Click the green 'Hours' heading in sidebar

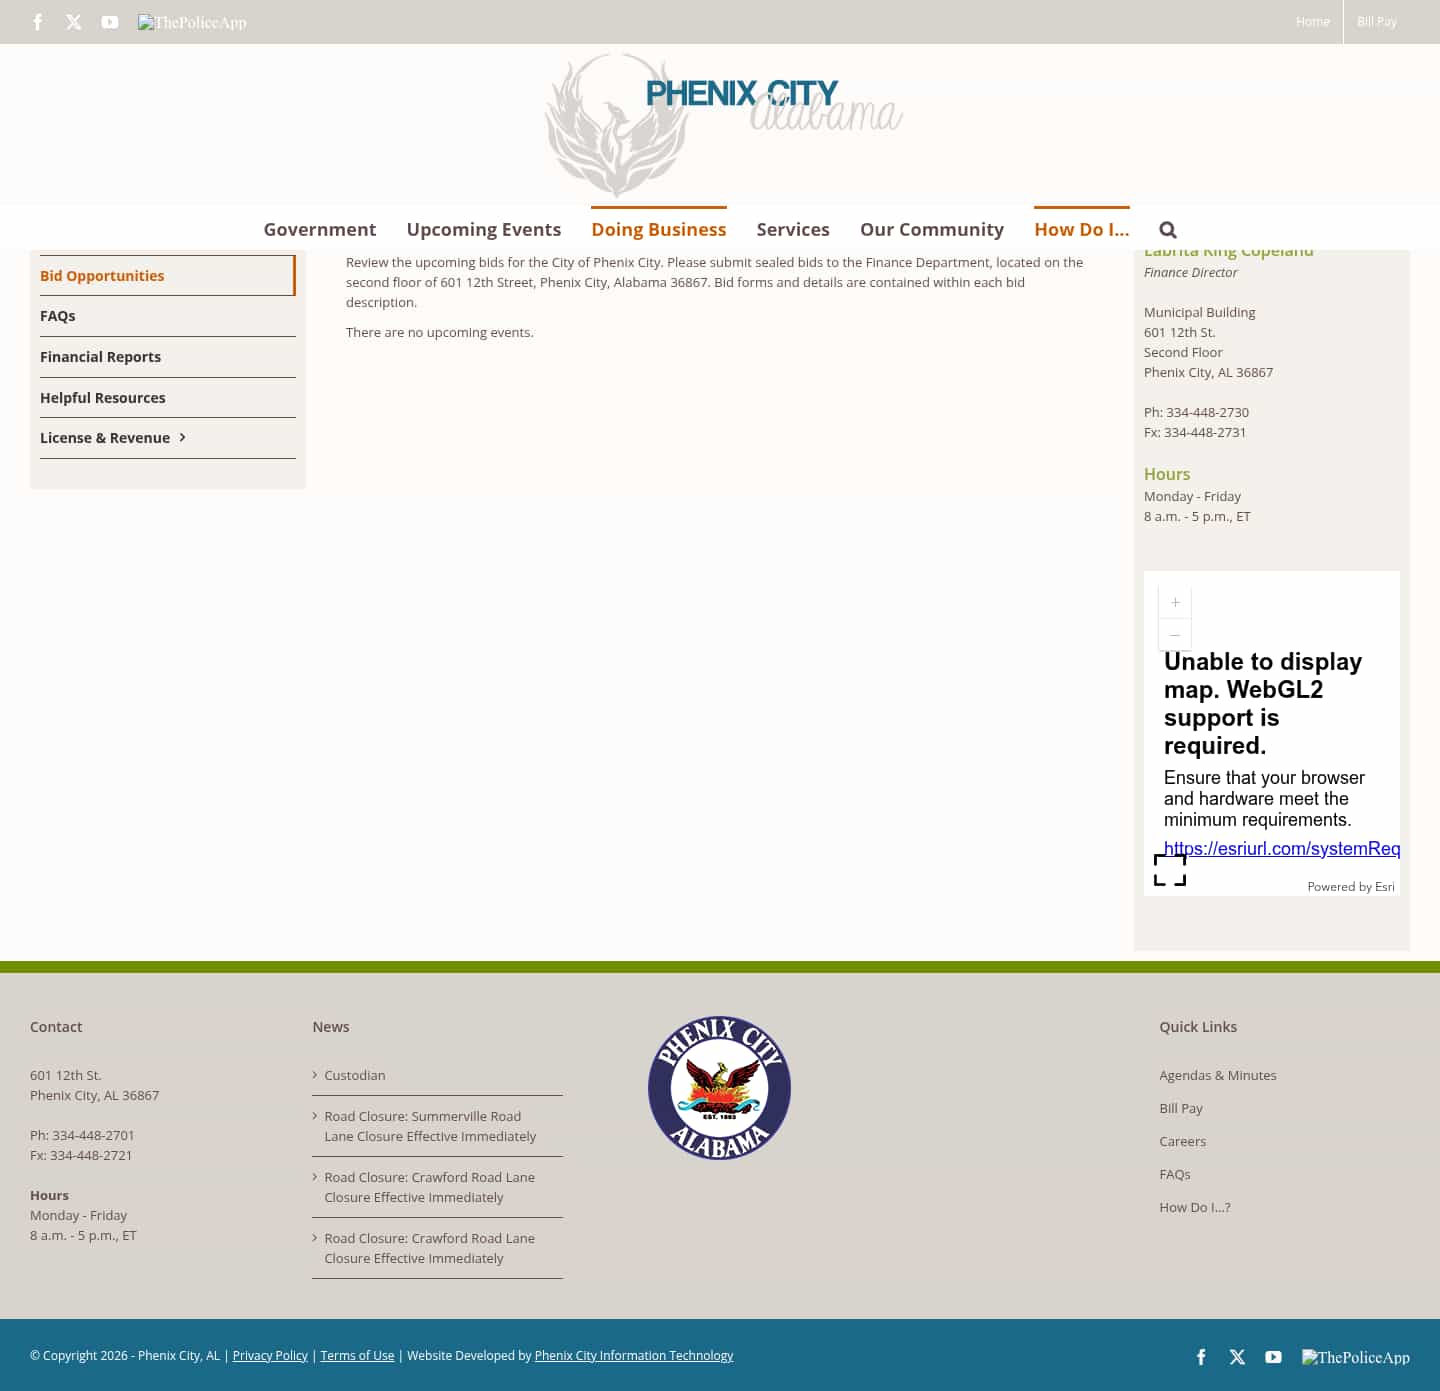tap(1167, 475)
